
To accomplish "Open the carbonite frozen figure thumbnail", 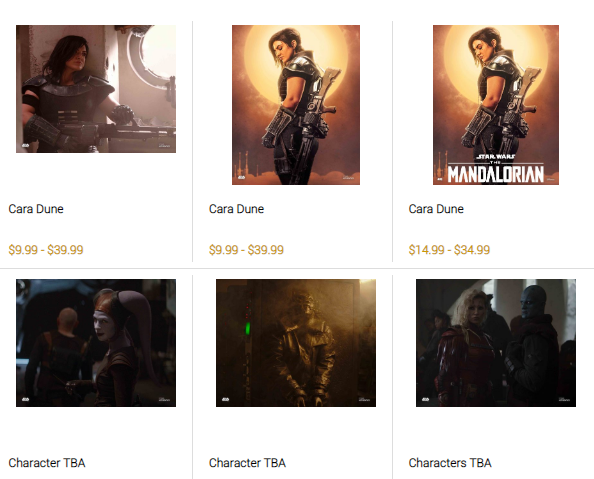I will [296, 343].
